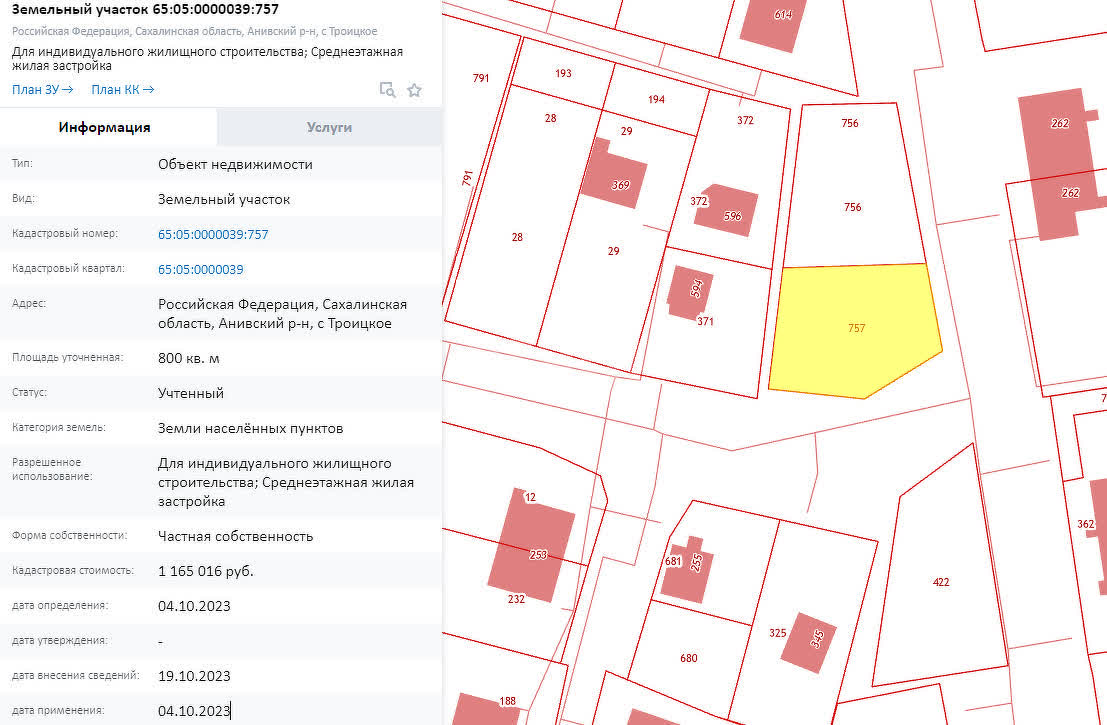Click the zoom-to-parcel magnifier icon

tap(385, 89)
